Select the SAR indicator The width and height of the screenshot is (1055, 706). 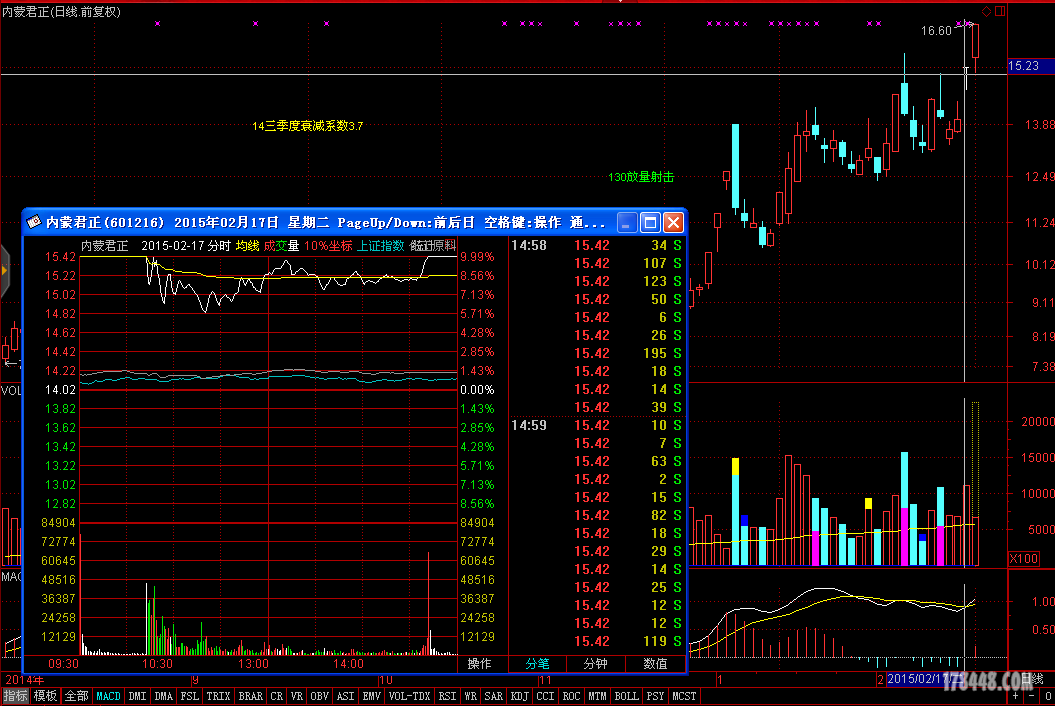493,697
